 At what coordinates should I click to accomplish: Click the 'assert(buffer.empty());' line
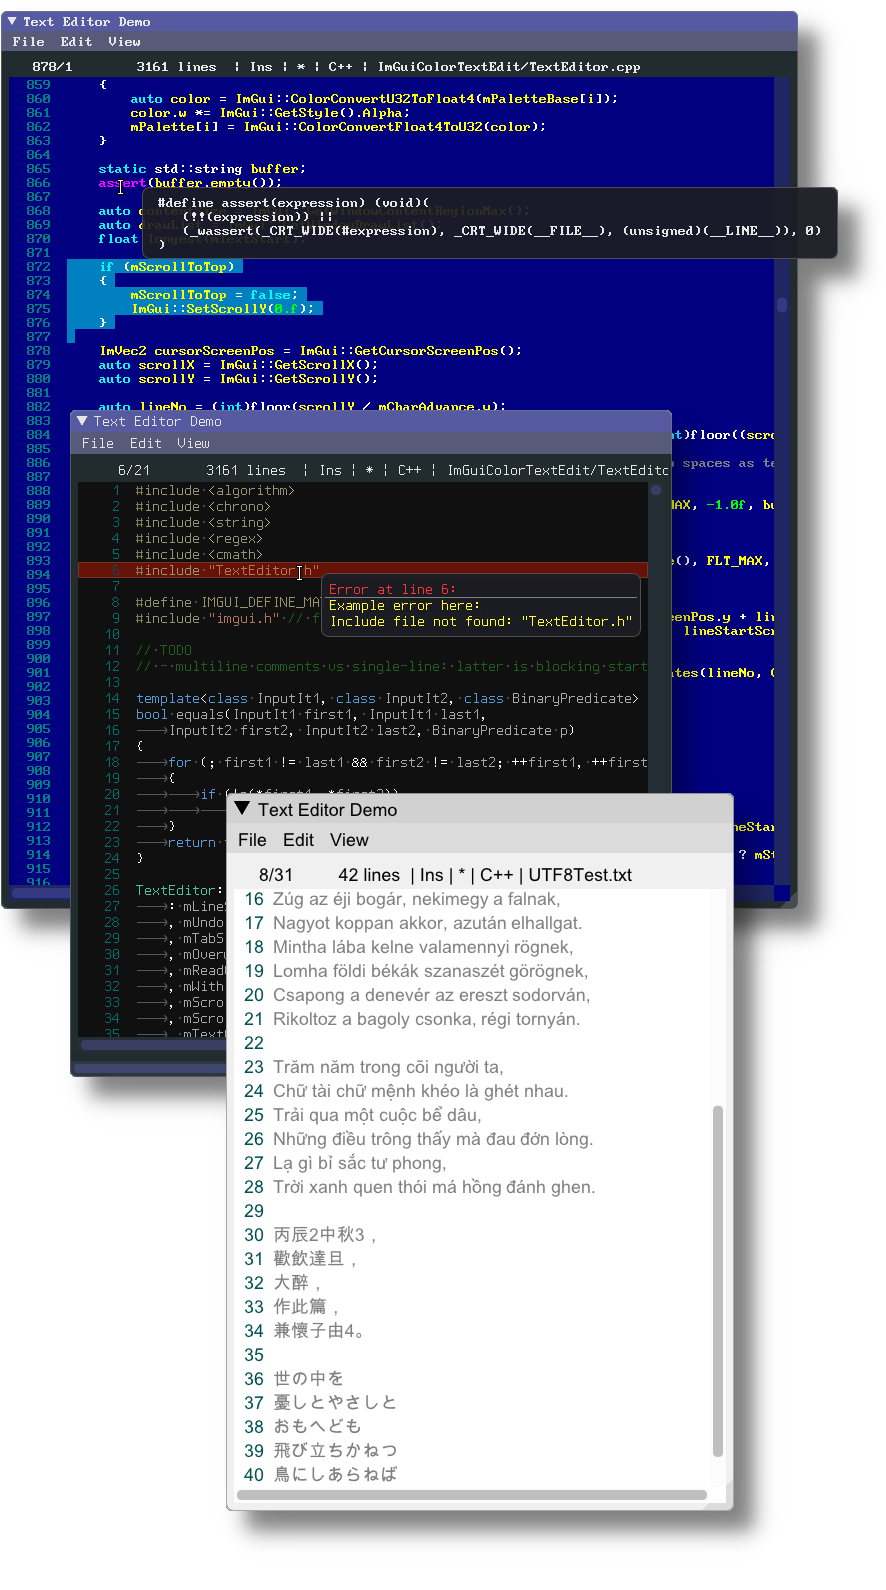(x=190, y=183)
